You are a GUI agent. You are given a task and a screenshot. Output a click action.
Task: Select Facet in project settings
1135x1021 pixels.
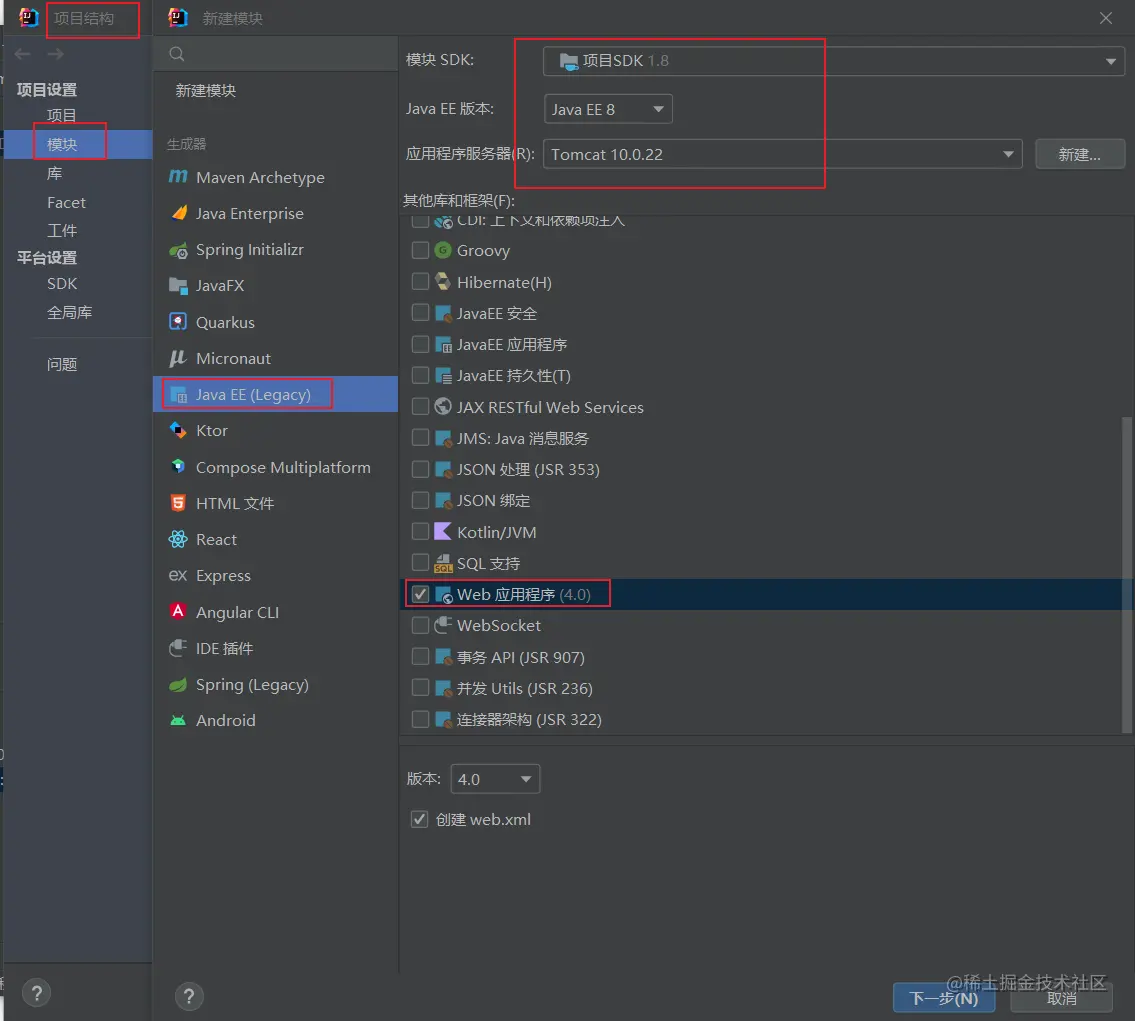[66, 203]
